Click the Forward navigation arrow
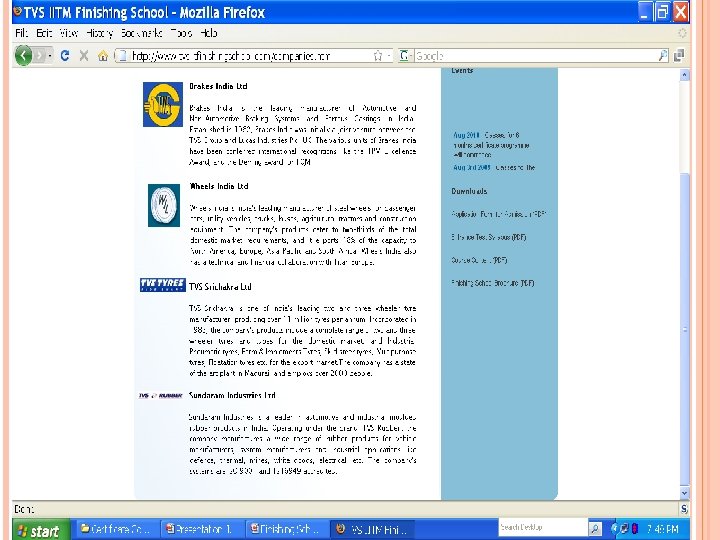Viewport: 720px width, 540px height. tap(39, 56)
